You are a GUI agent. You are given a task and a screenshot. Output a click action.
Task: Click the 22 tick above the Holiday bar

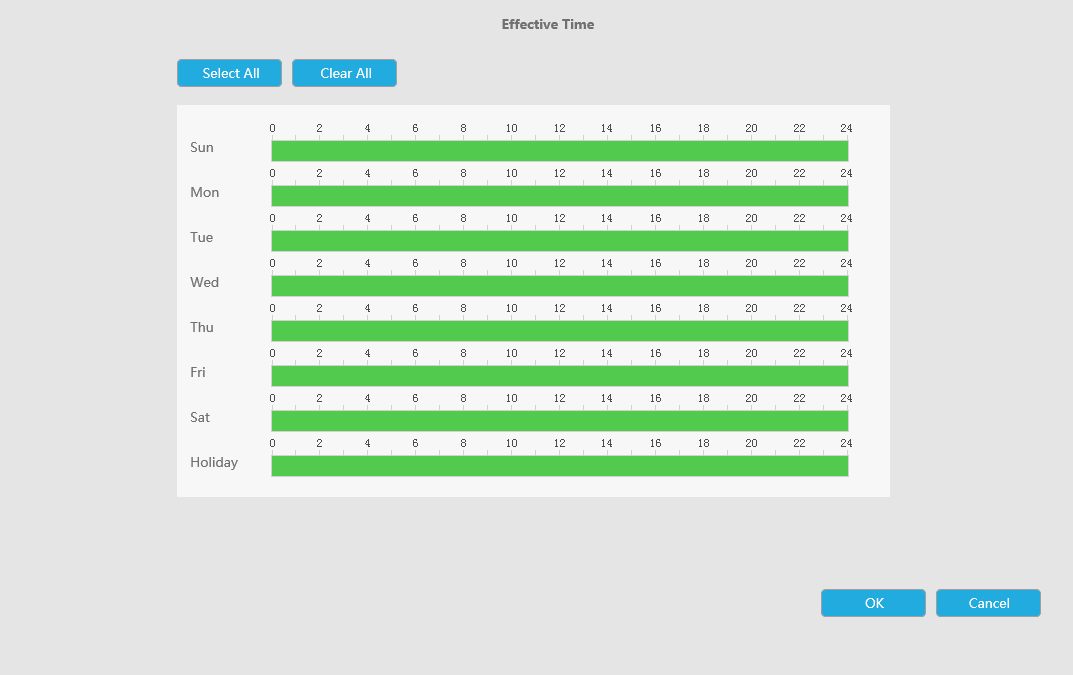799,443
